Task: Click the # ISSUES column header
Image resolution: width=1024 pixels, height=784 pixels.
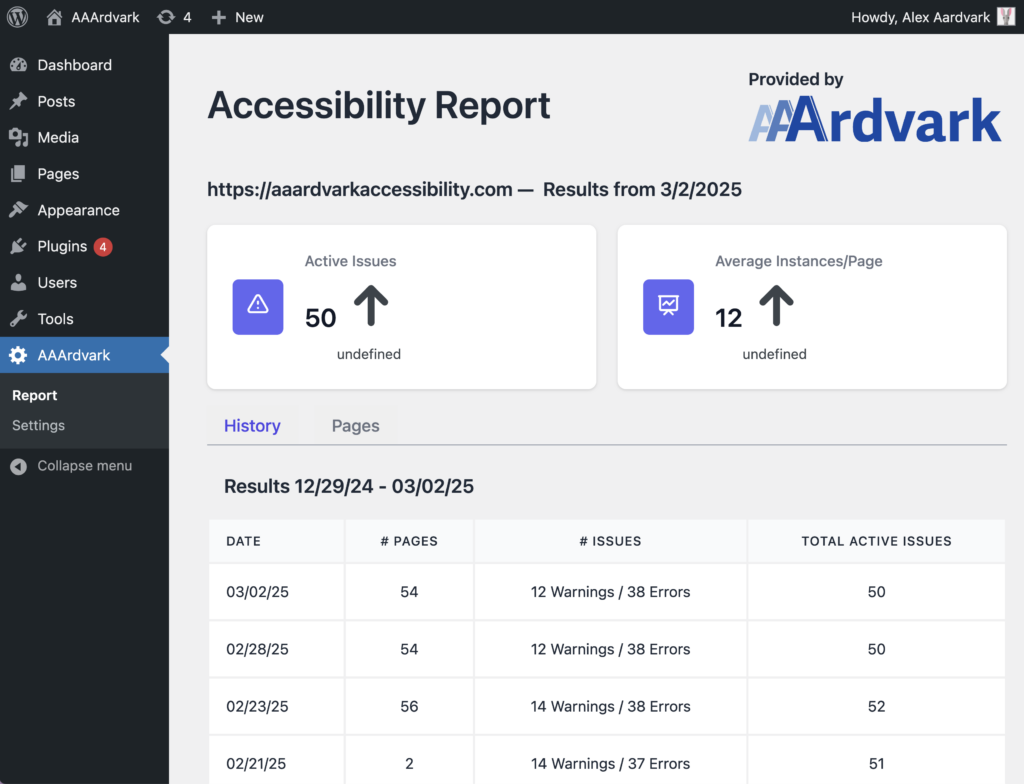Action: click(x=611, y=541)
